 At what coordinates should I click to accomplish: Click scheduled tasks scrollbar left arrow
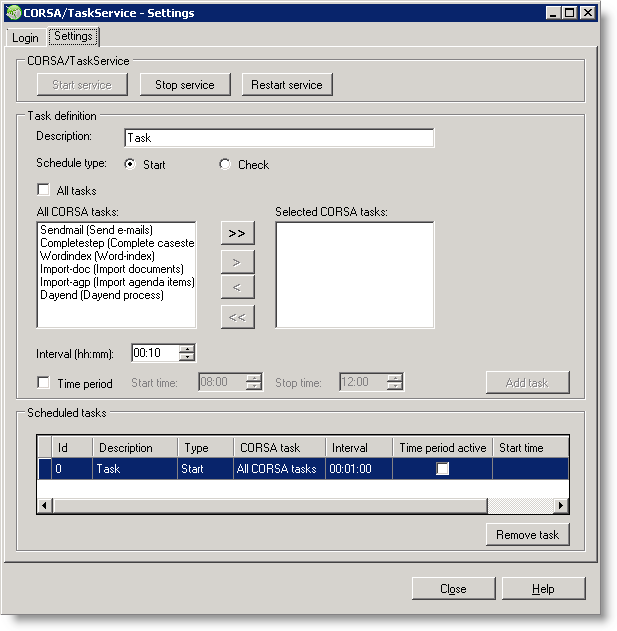click(x=45, y=505)
